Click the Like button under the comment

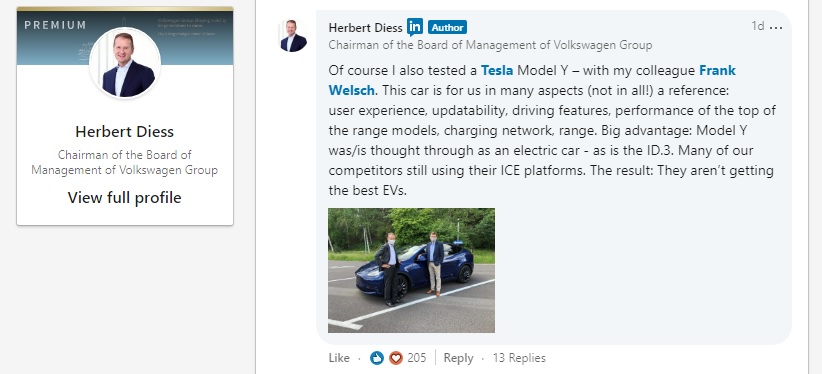coord(339,358)
